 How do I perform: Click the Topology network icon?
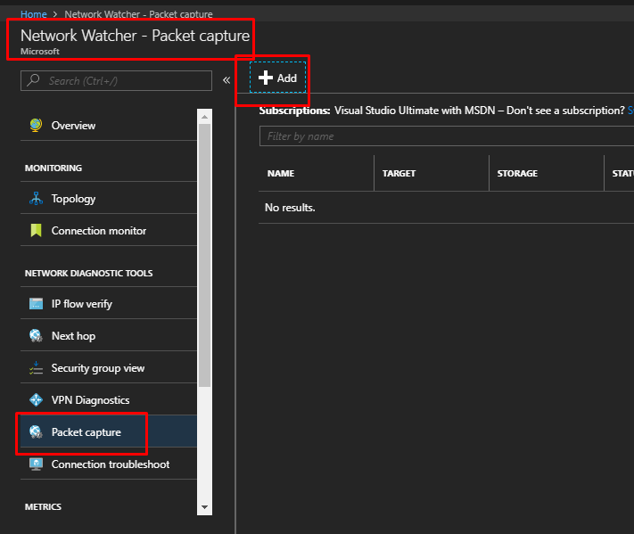tap(36, 199)
